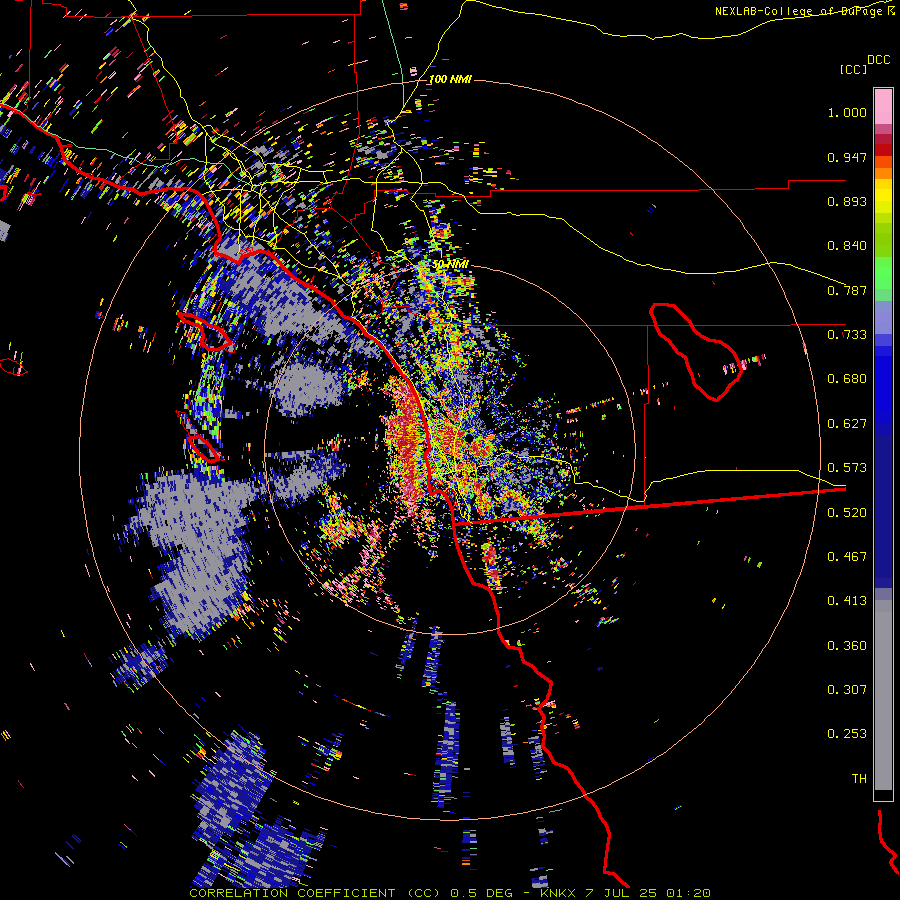Viewport: 900px width, 900px height.
Task: Pick the yellow segment of the color bar
Action: 883,197
